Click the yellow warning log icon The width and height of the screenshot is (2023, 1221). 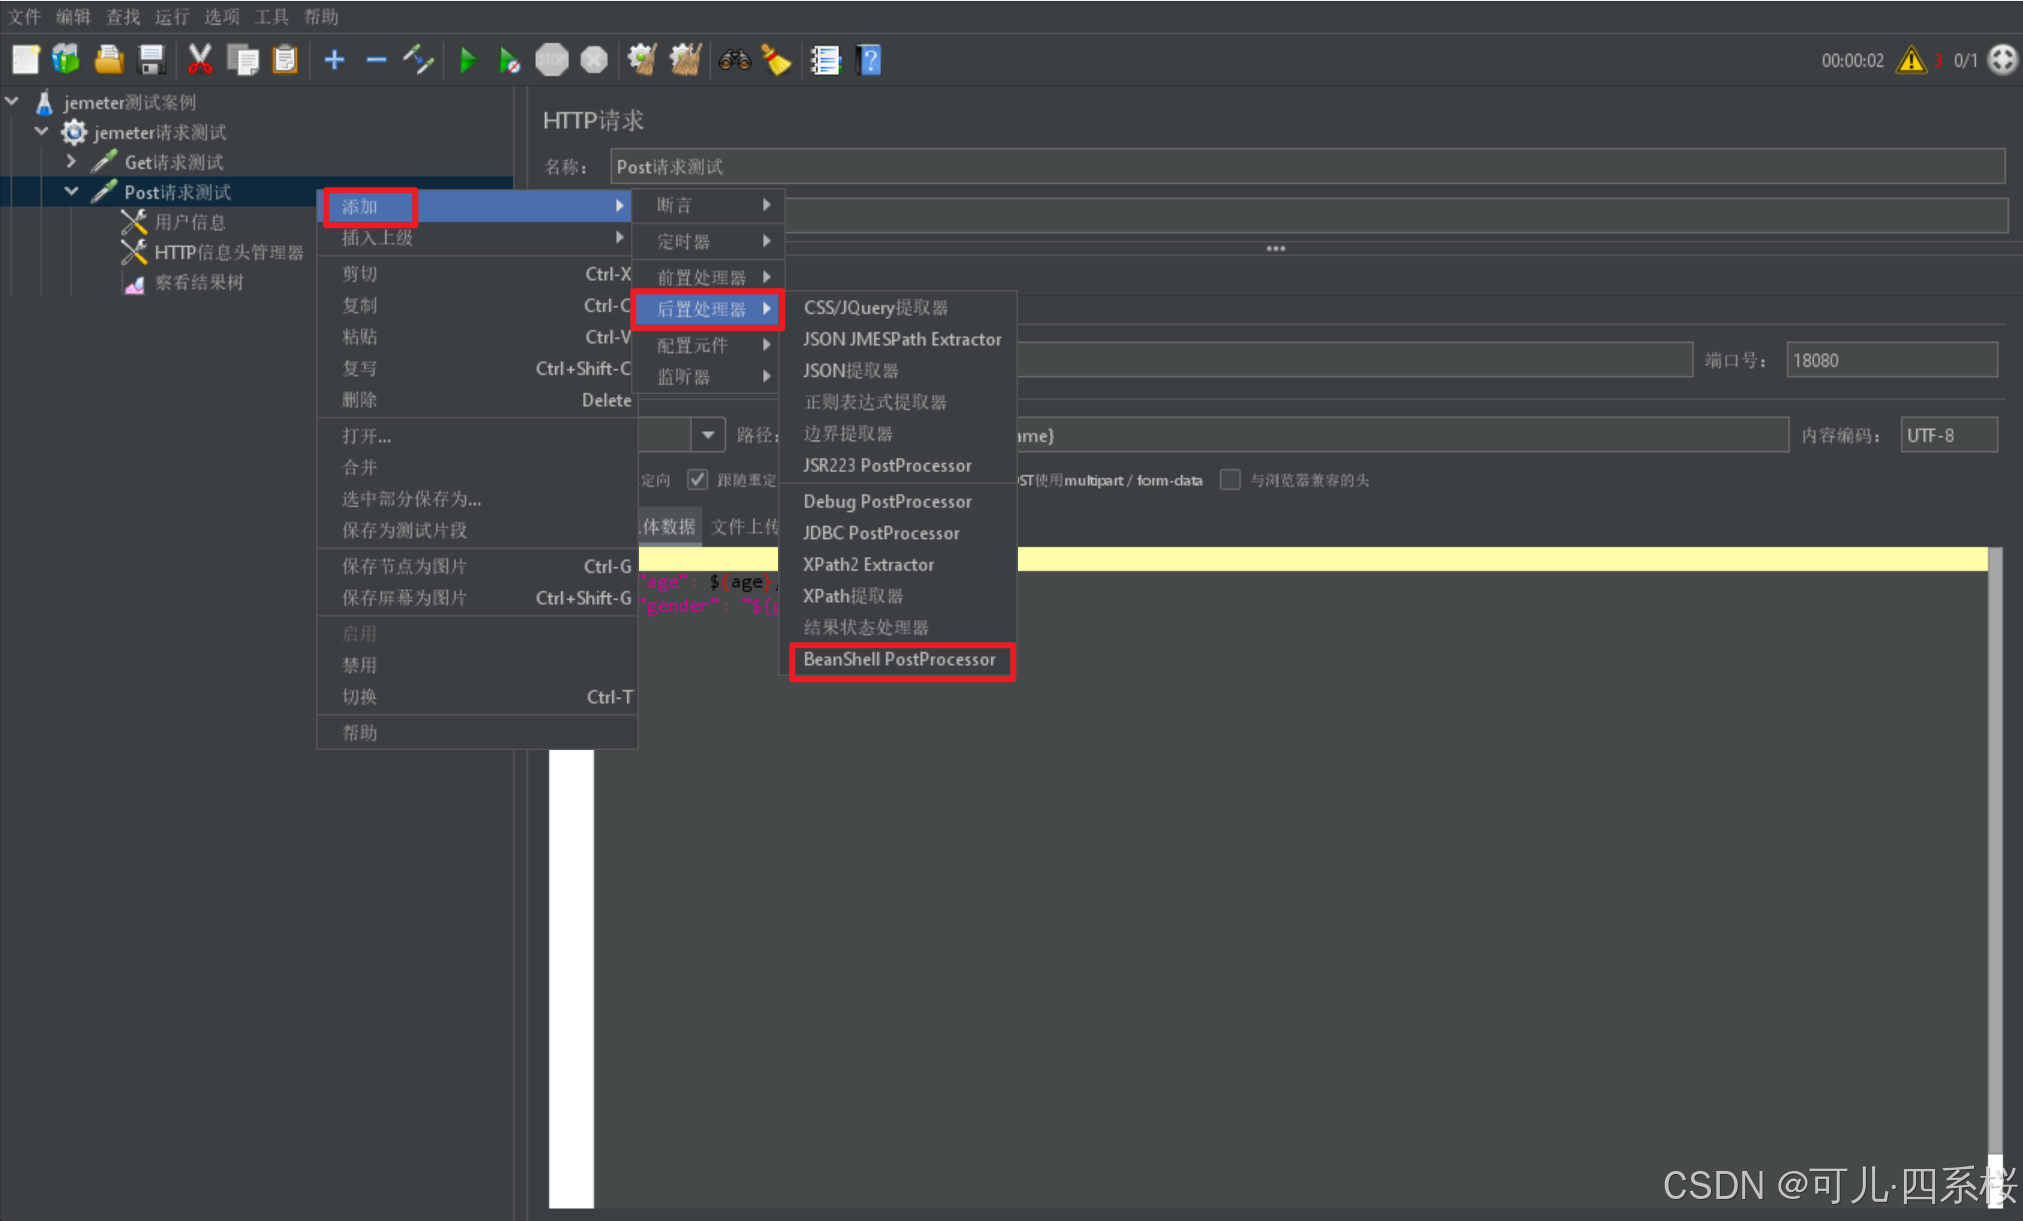tap(1911, 60)
